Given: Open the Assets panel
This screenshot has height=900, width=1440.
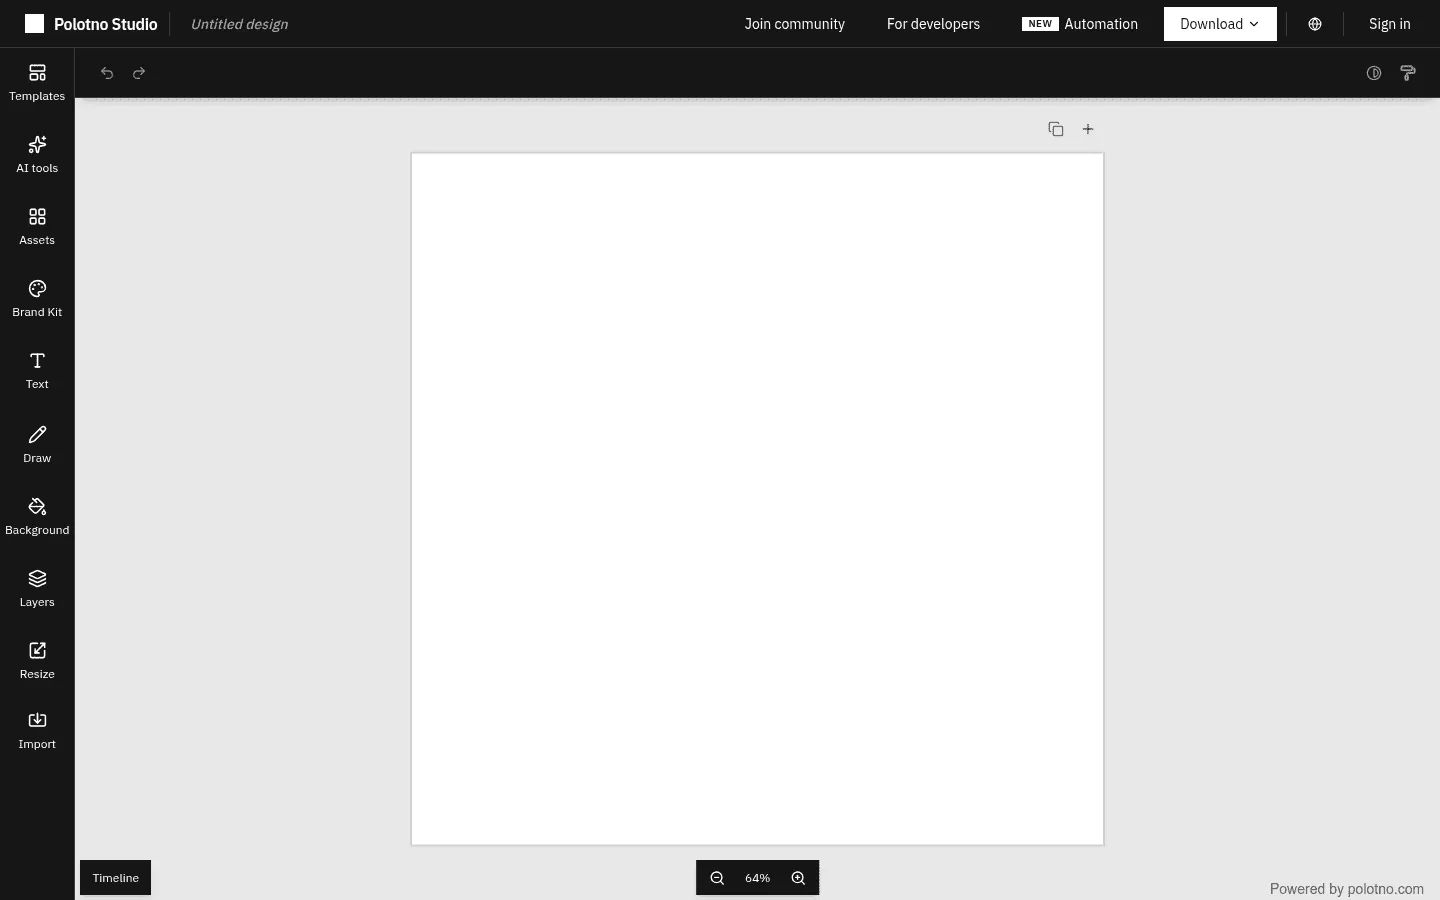Looking at the screenshot, I should point(37,227).
